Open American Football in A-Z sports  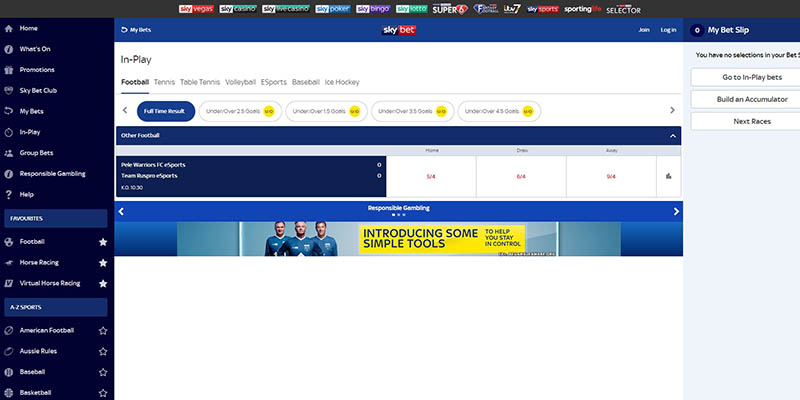(x=47, y=331)
